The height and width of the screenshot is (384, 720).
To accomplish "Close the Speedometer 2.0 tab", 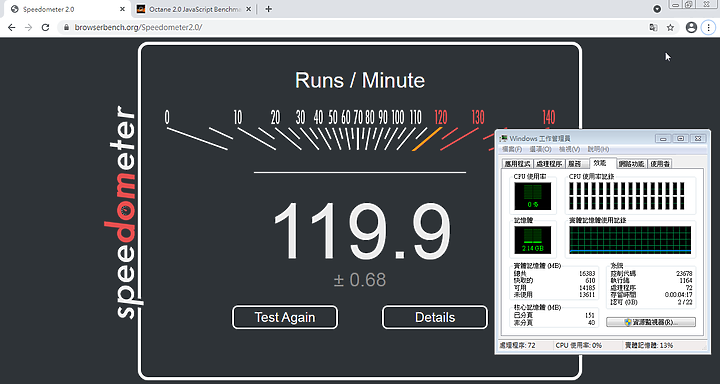I will pyautogui.click(x=123, y=9).
